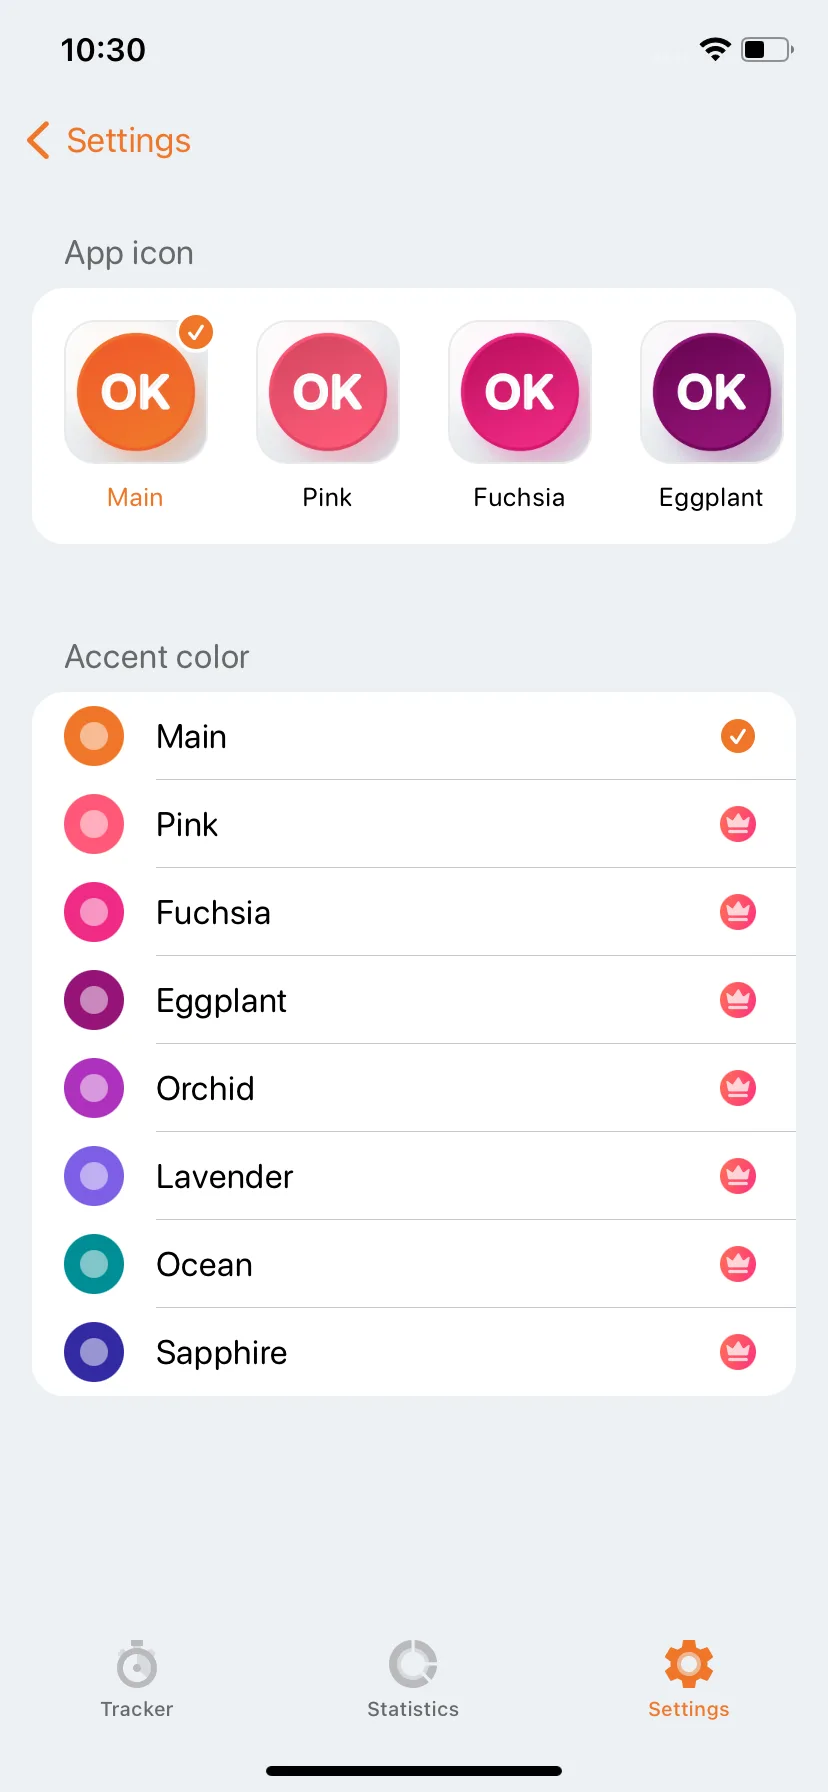This screenshot has height=1792, width=828.
Task: Tap the crown icon beside Ocean
Action: point(738,1264)
